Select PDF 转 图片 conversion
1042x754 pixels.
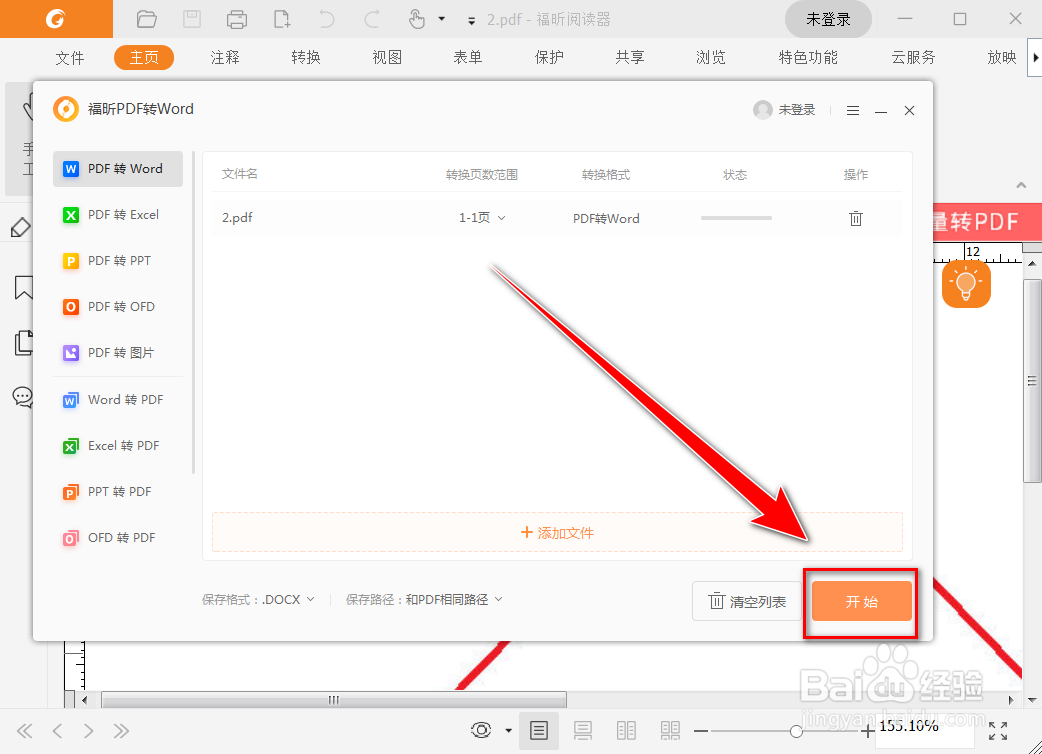coord(118,353)
